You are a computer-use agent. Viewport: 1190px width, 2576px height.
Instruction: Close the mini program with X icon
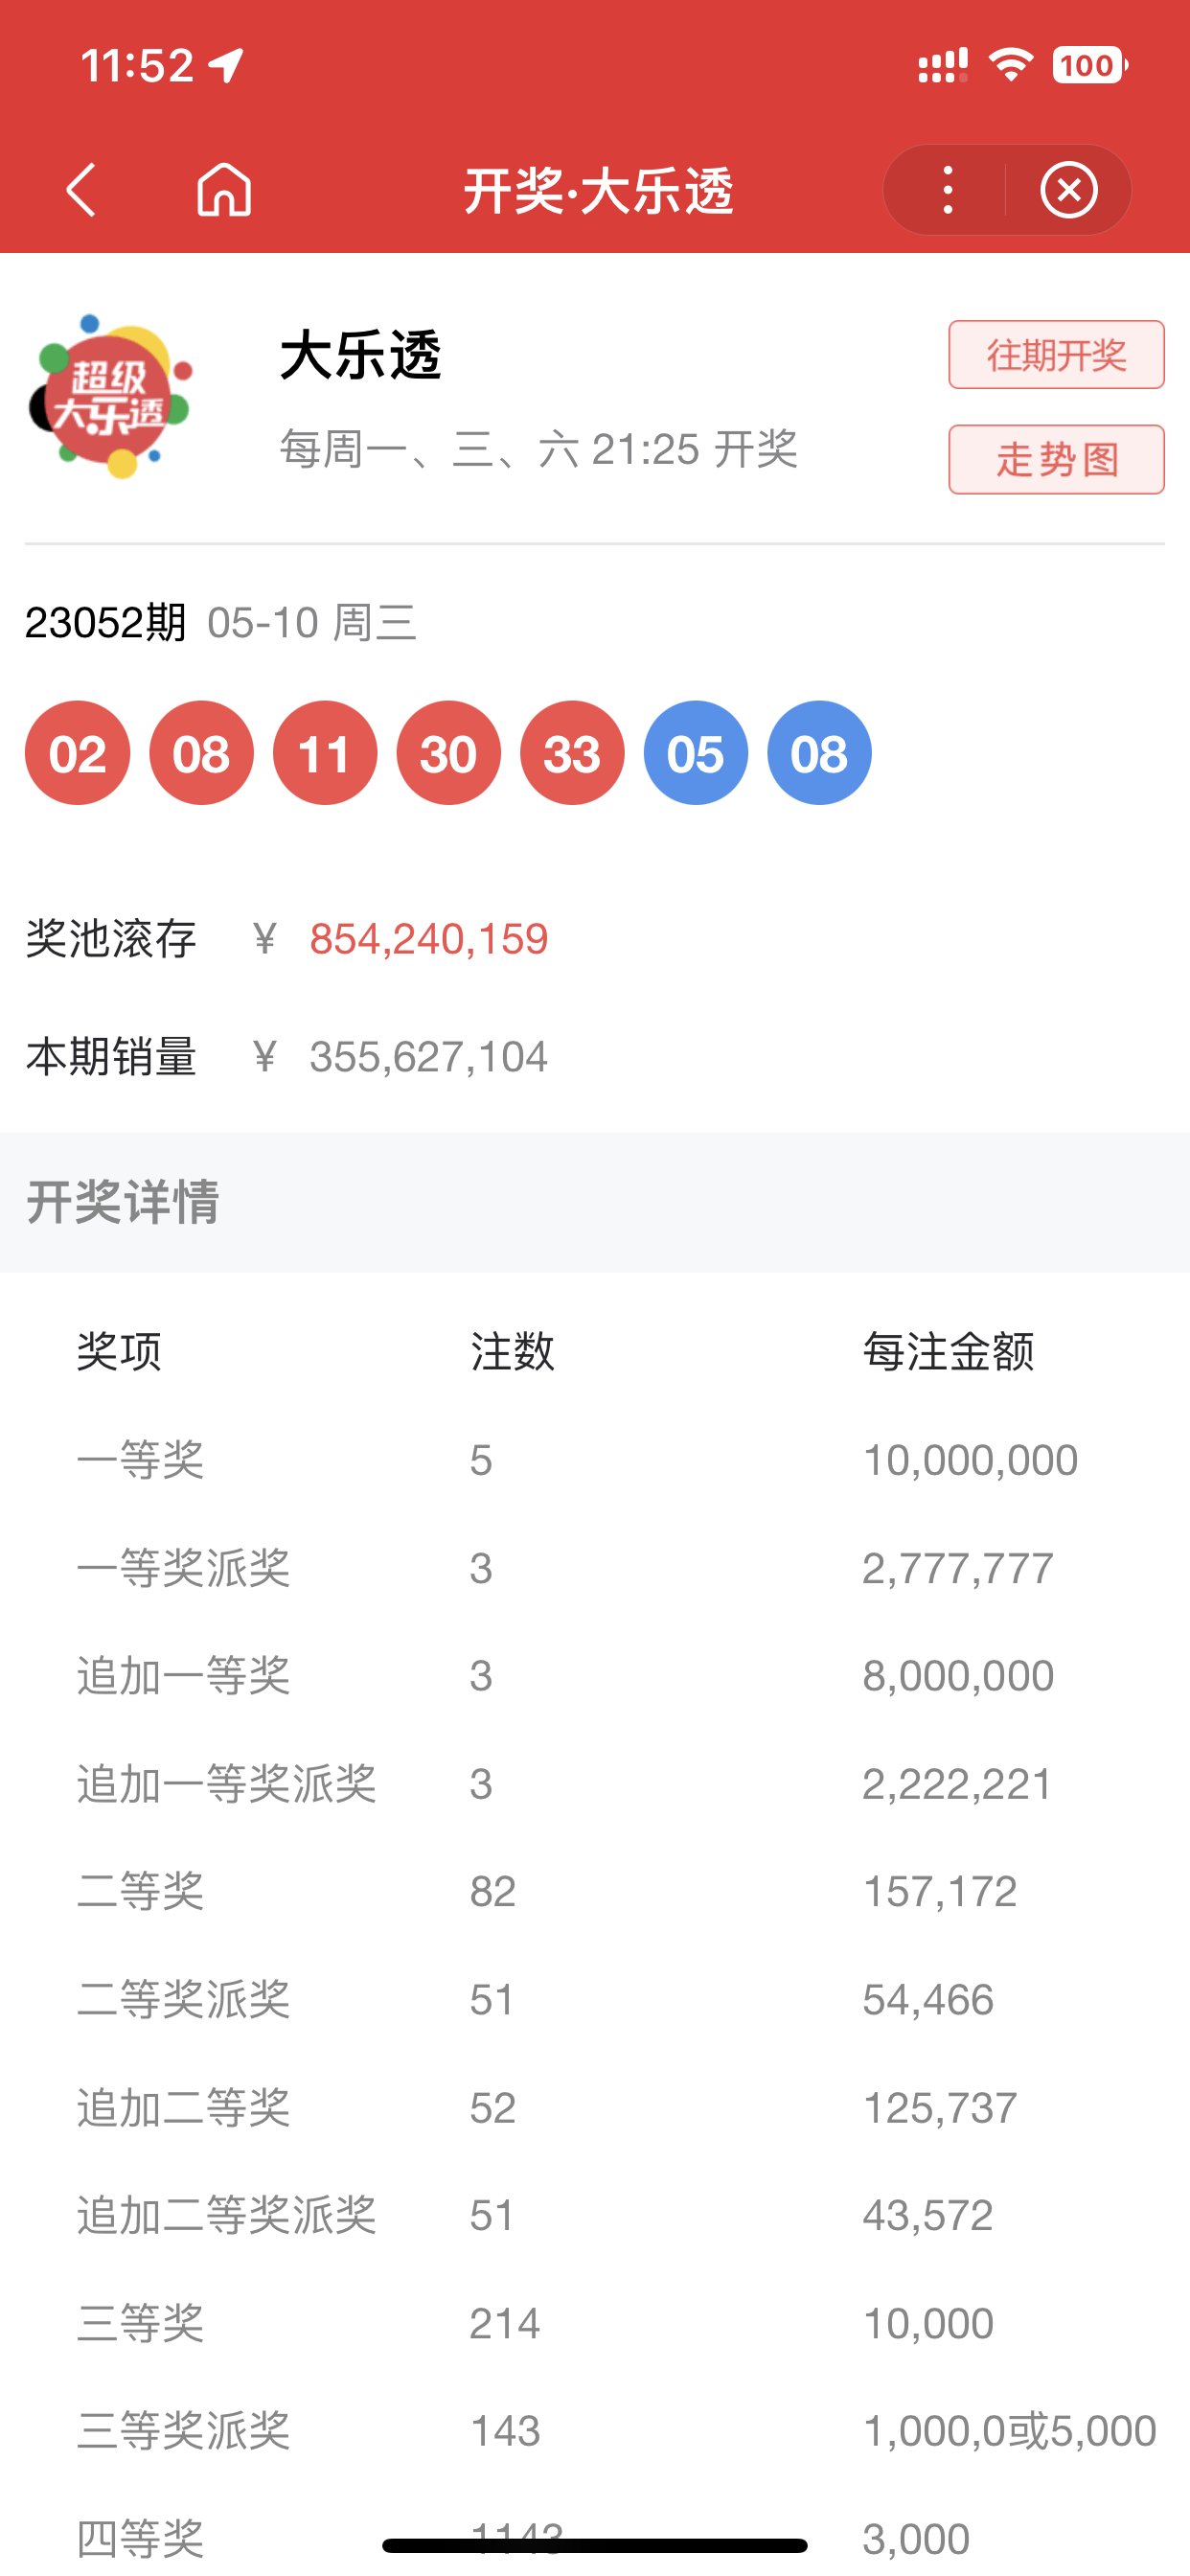coord(1069,189)
